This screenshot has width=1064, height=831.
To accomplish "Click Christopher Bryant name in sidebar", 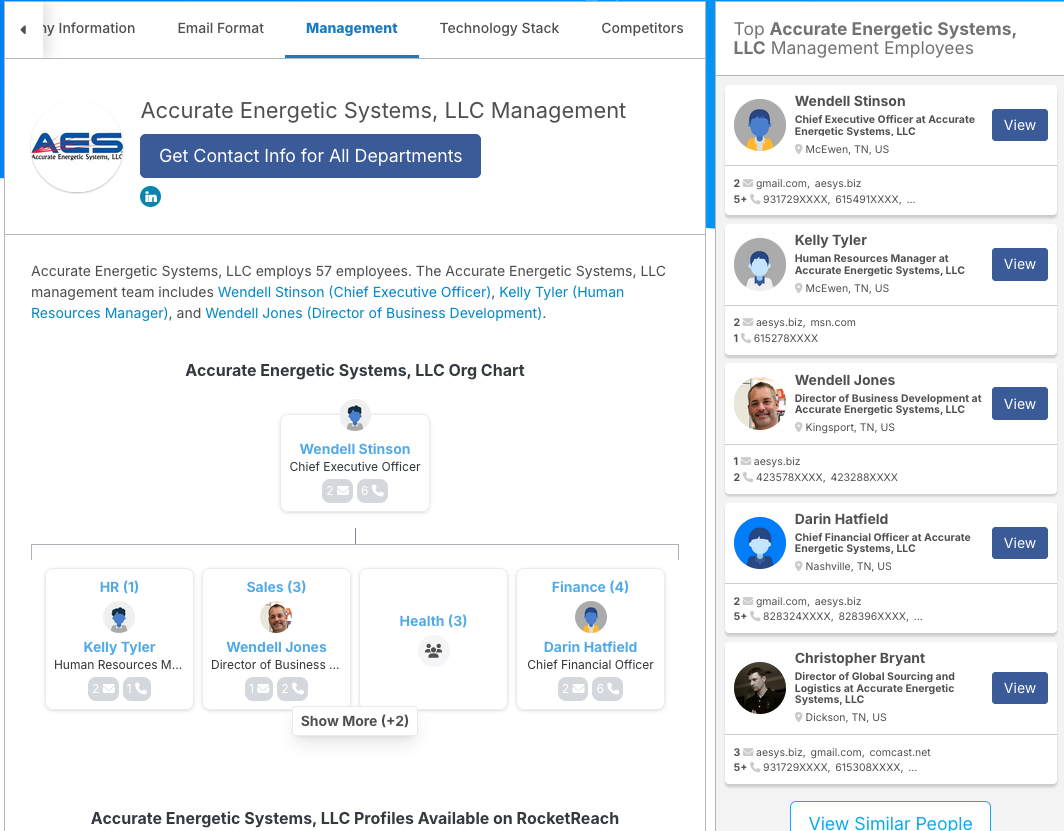I will click(x=860, y=658).
